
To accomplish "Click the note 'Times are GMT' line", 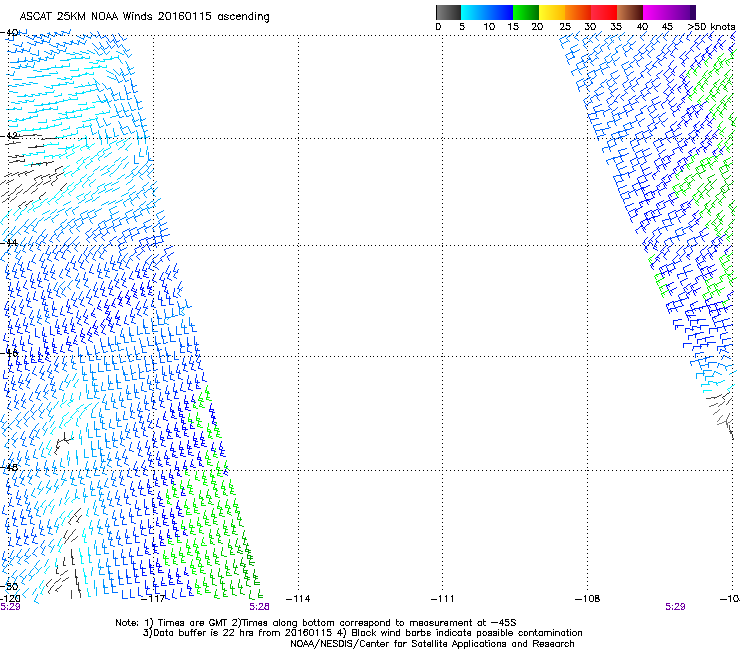I will [x=316, y=623].
